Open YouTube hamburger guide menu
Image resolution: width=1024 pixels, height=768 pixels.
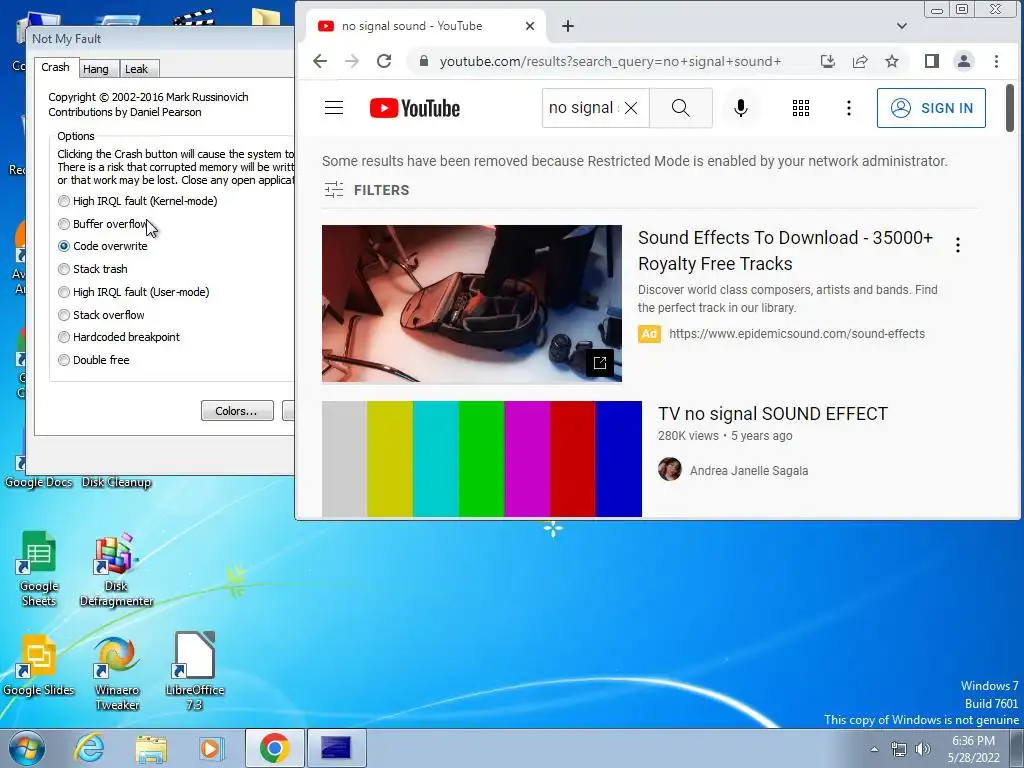pos(334,108)
